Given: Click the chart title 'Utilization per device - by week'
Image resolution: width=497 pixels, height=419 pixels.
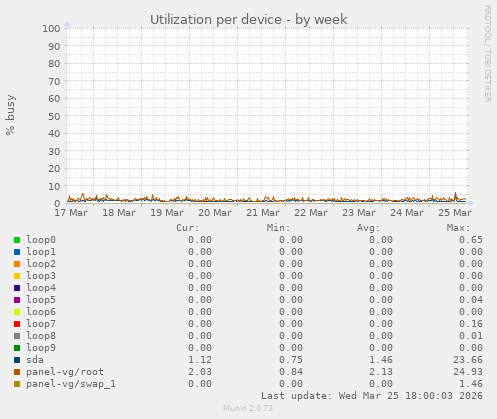Looking at the screenshot, I should [248, 20].
